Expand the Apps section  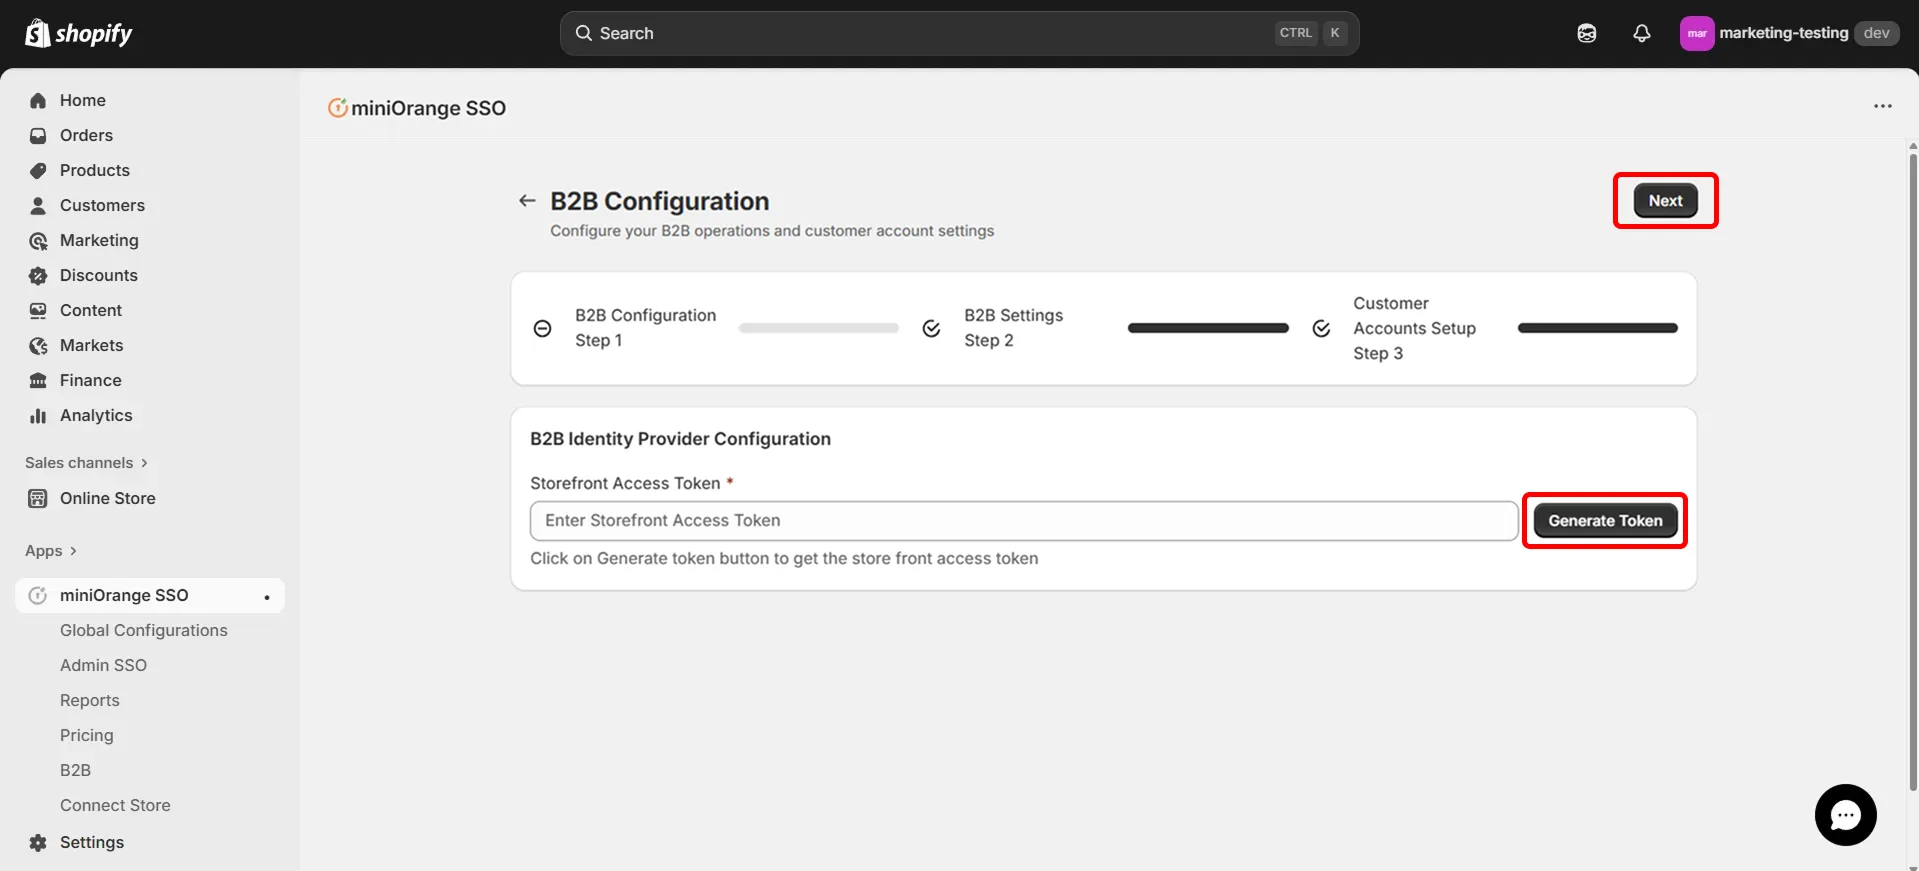[51, 551]
